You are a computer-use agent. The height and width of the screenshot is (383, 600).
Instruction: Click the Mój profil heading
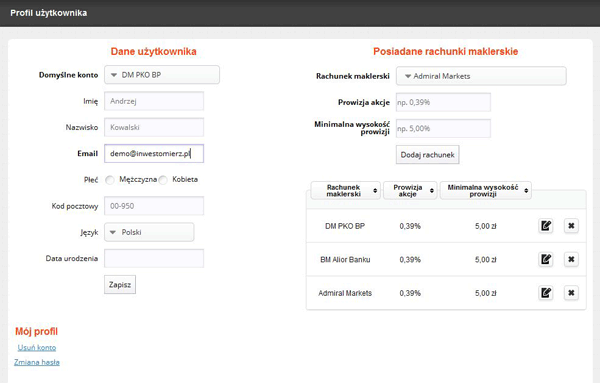click(x=36, y=331)
